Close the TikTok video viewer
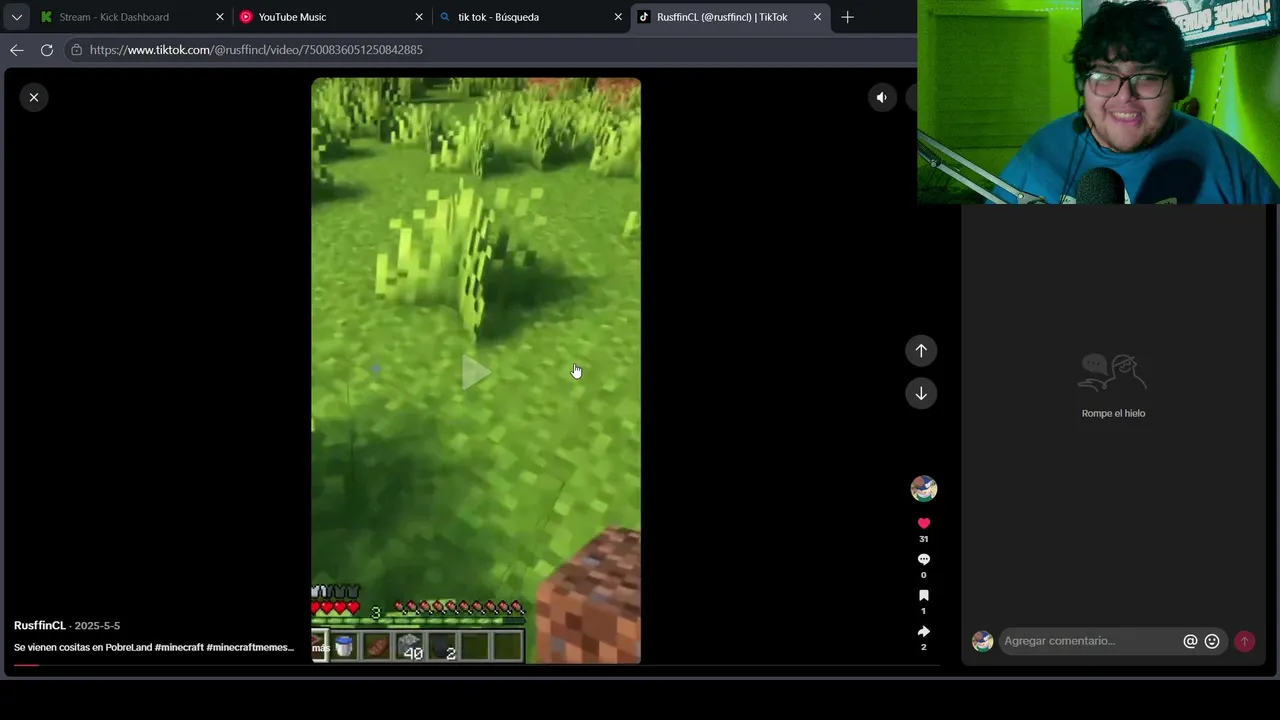 pos(34,97)
